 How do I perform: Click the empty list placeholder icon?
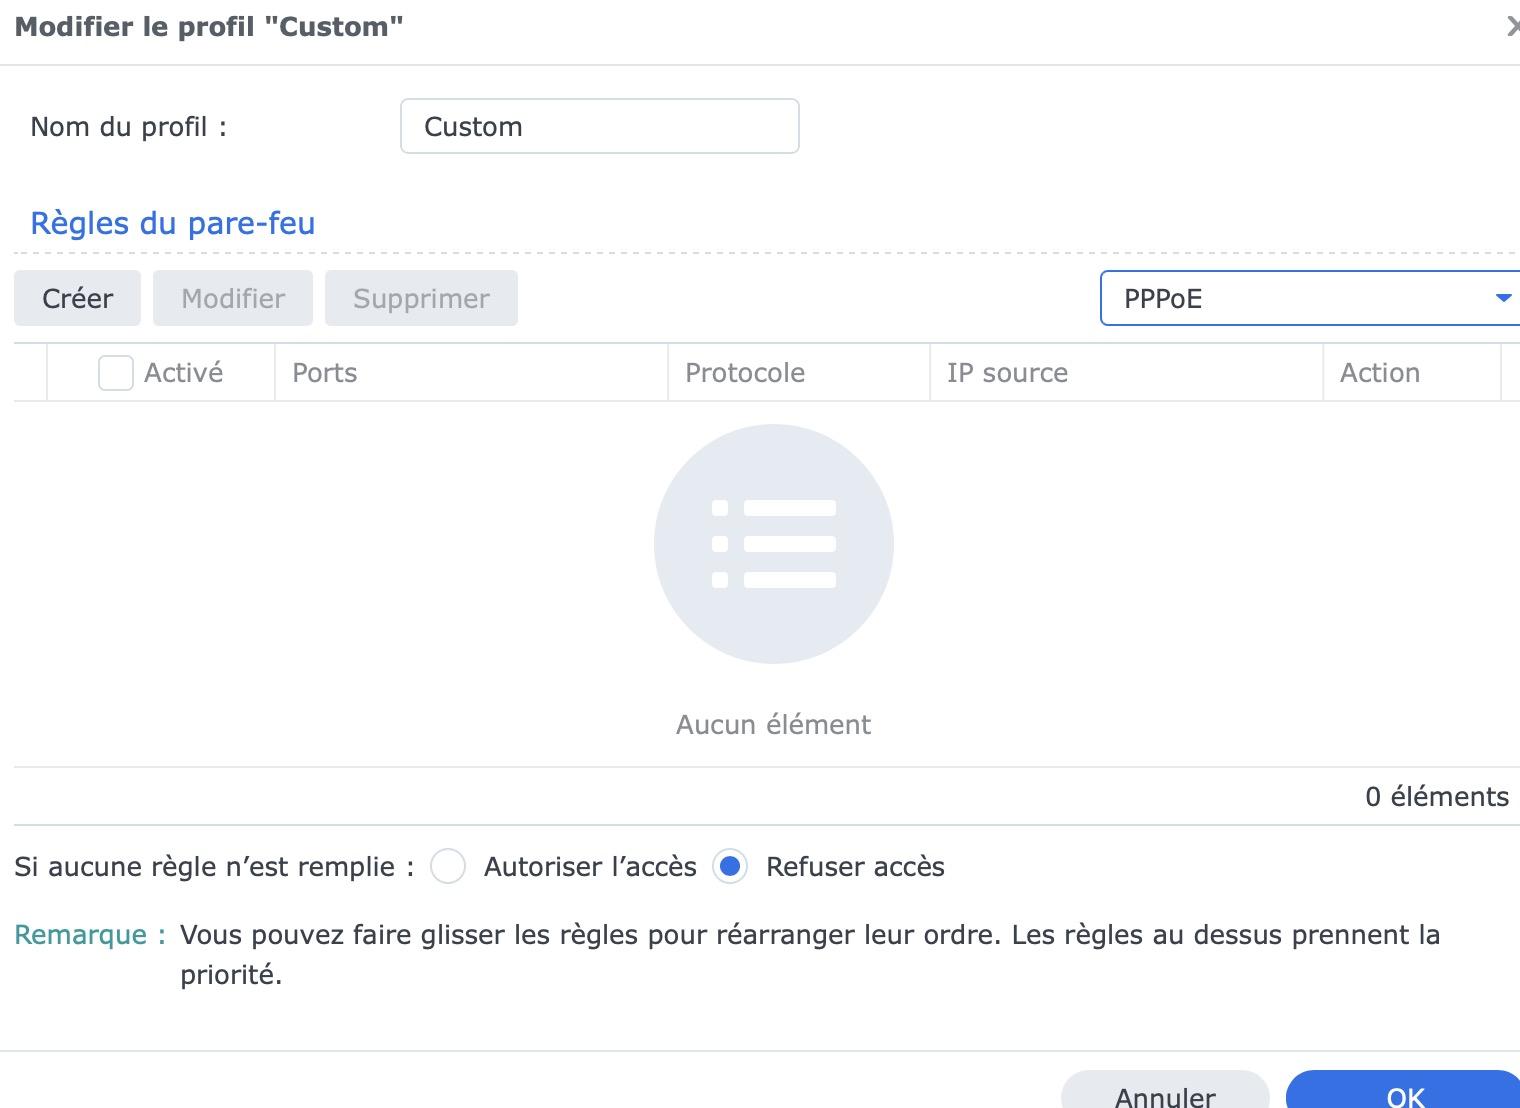tap(773, 544)
